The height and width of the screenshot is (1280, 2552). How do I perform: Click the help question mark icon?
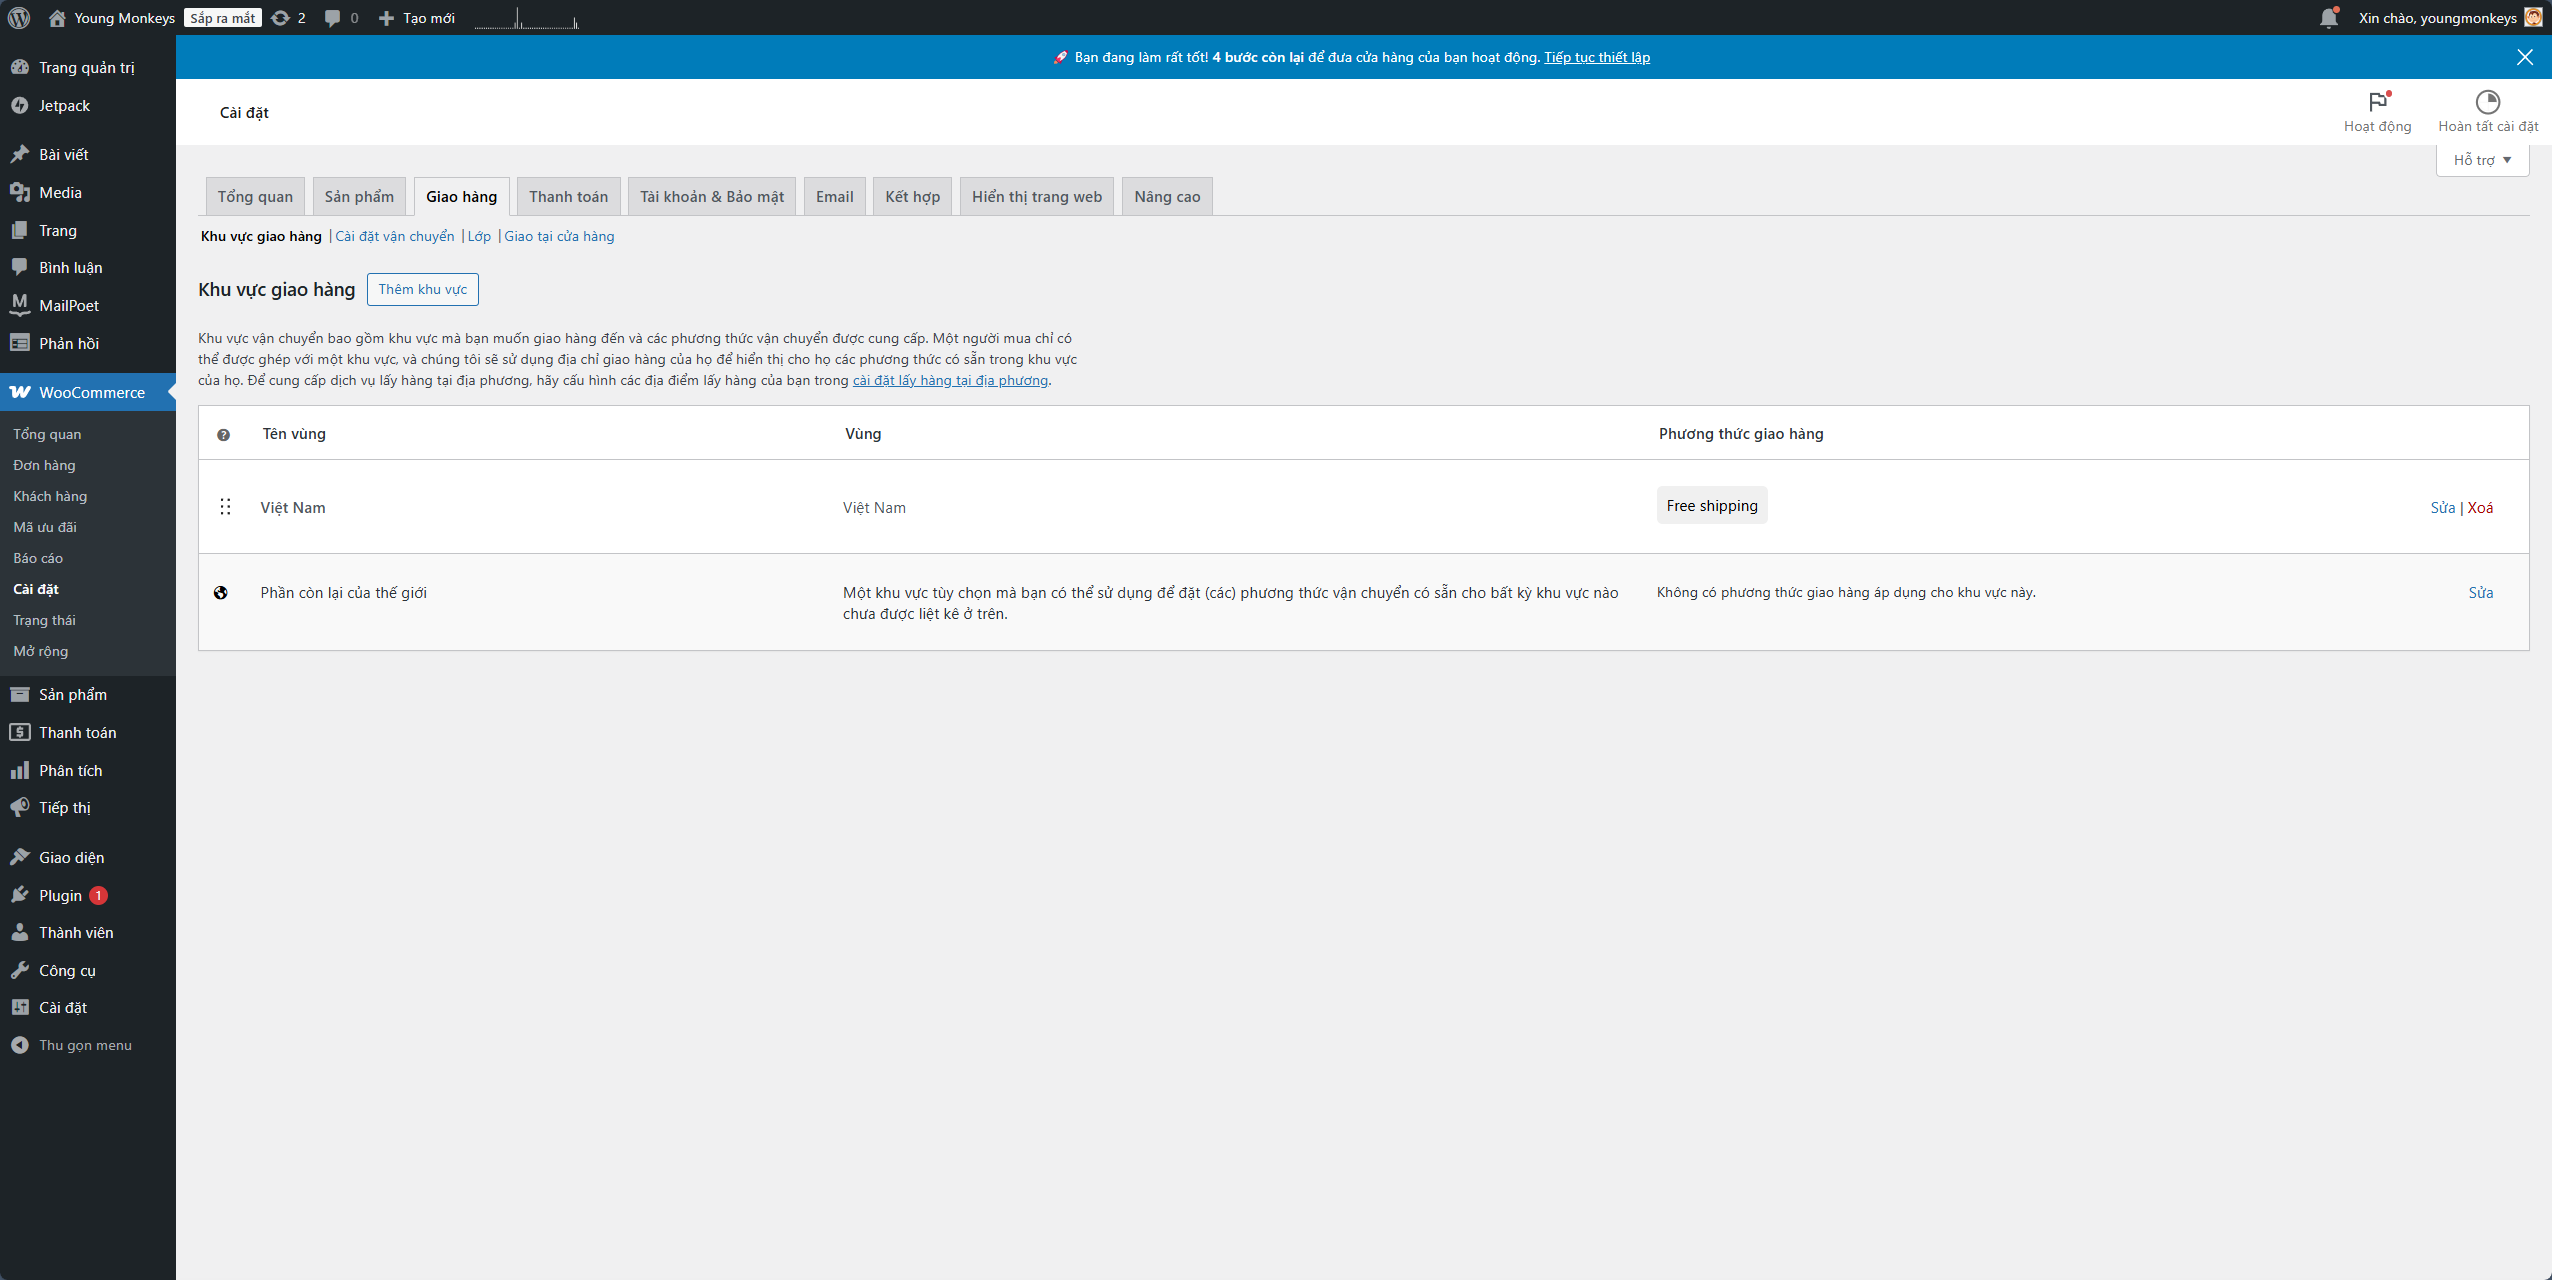pos(223,435)
